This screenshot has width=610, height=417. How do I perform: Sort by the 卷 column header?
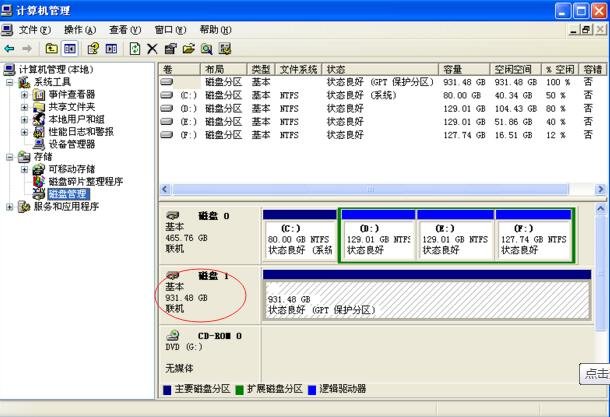click(x=179, y=70)
